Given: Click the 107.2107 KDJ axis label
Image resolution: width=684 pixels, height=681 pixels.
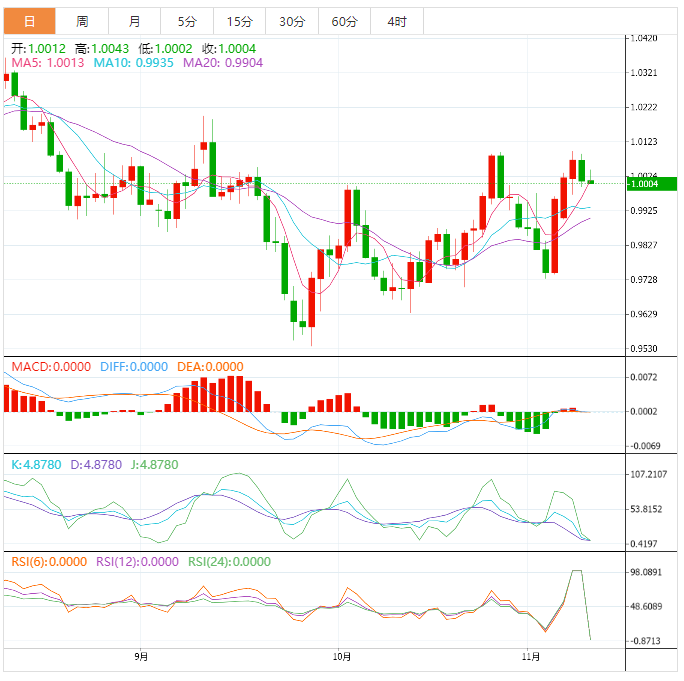Looking at the screenshot, I should click(649, 474).
